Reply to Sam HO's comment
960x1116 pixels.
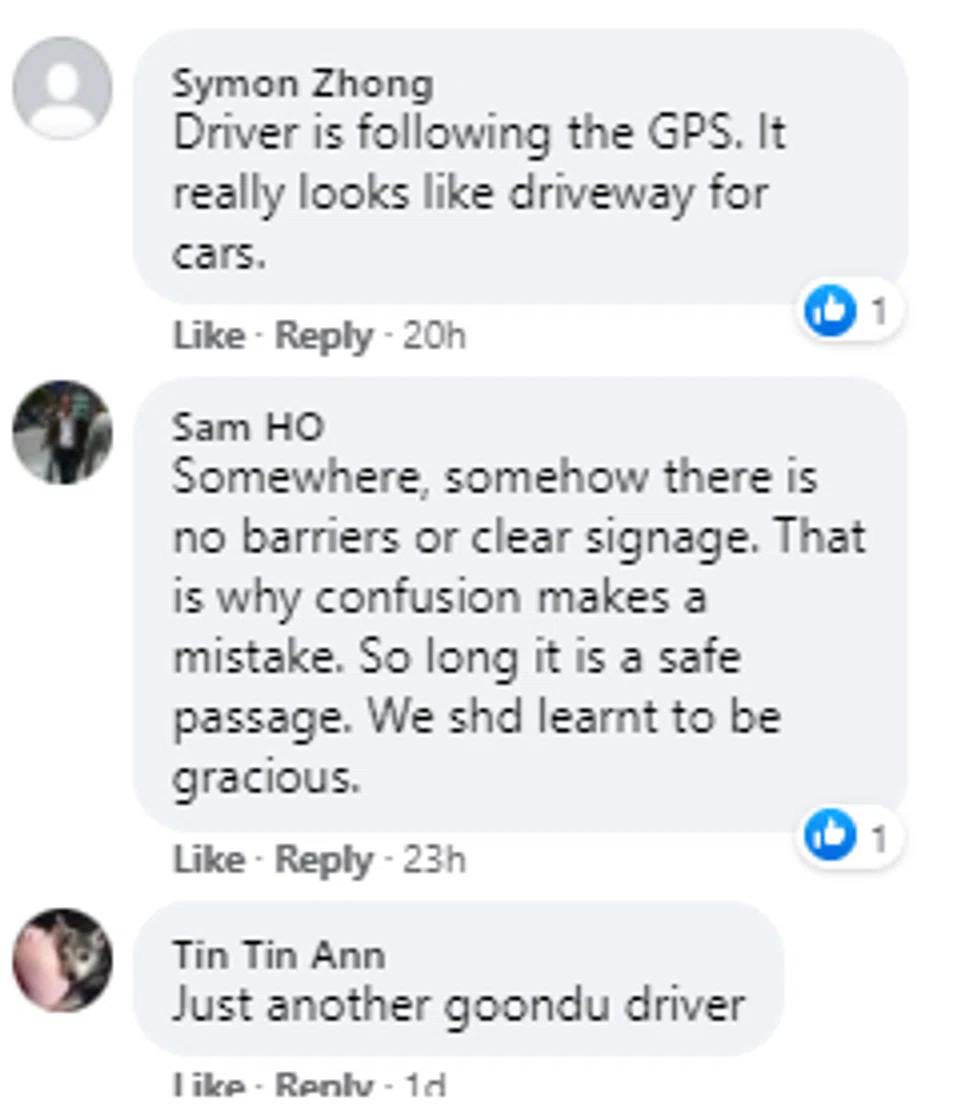[x=323, y=860]
